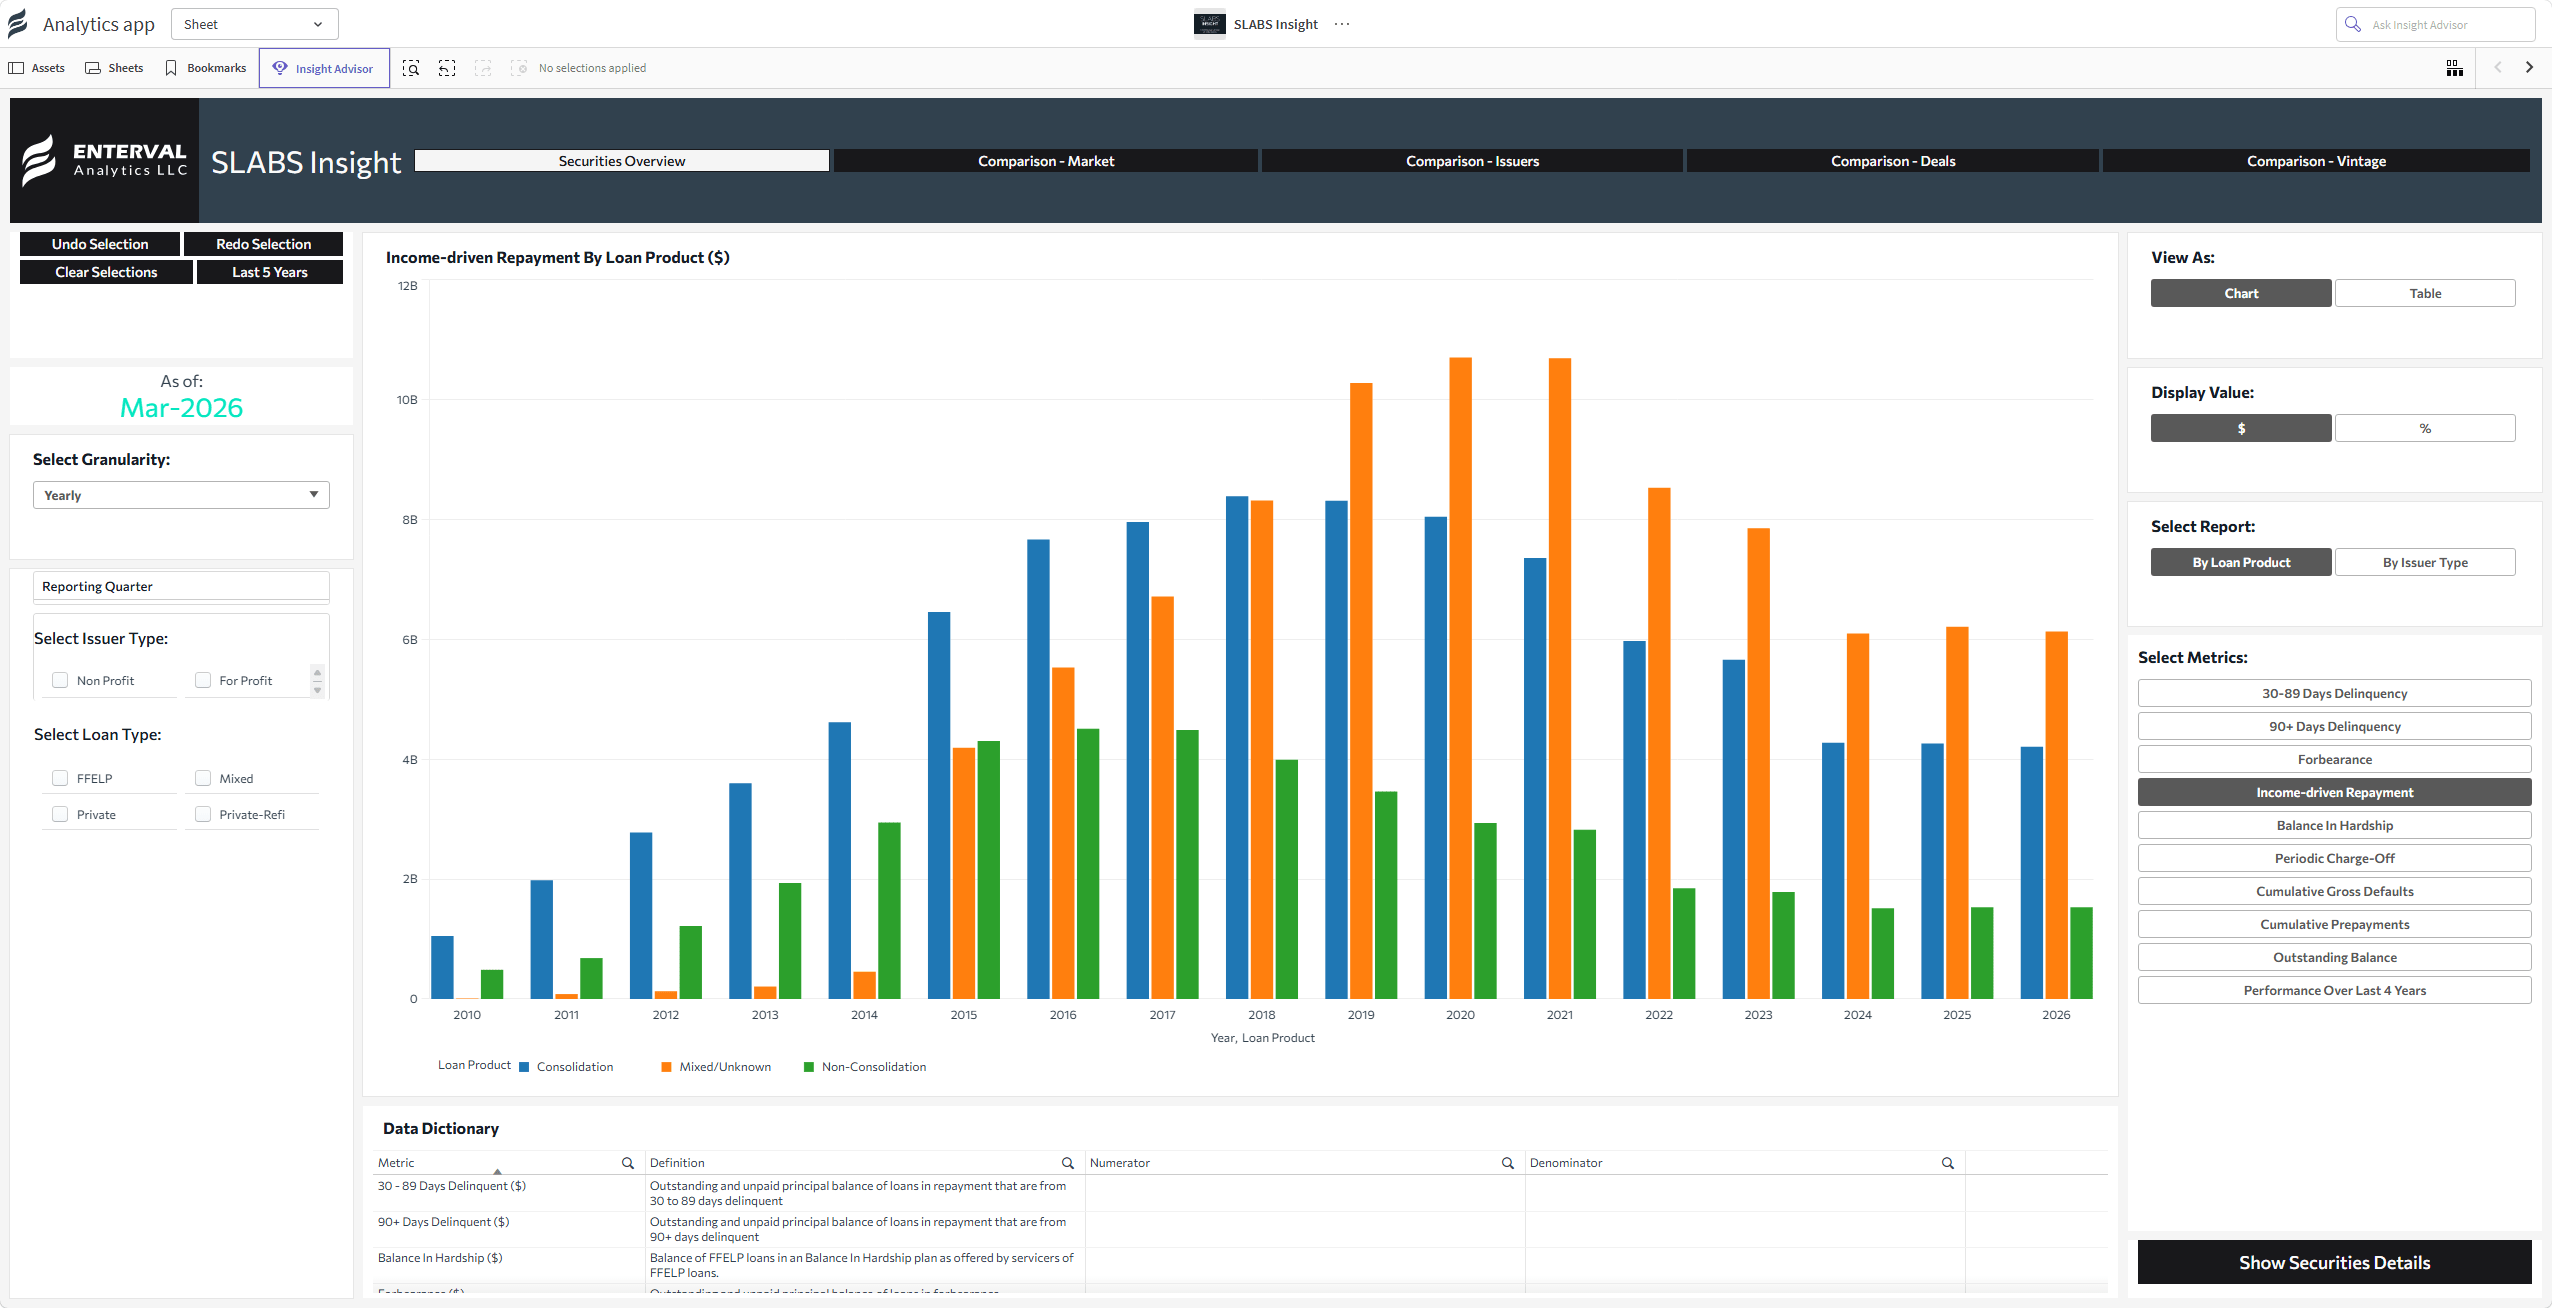This screenshot has width=2552, height=1308.
Task: Switch view to Table
Action: [x=2425, y=293]
